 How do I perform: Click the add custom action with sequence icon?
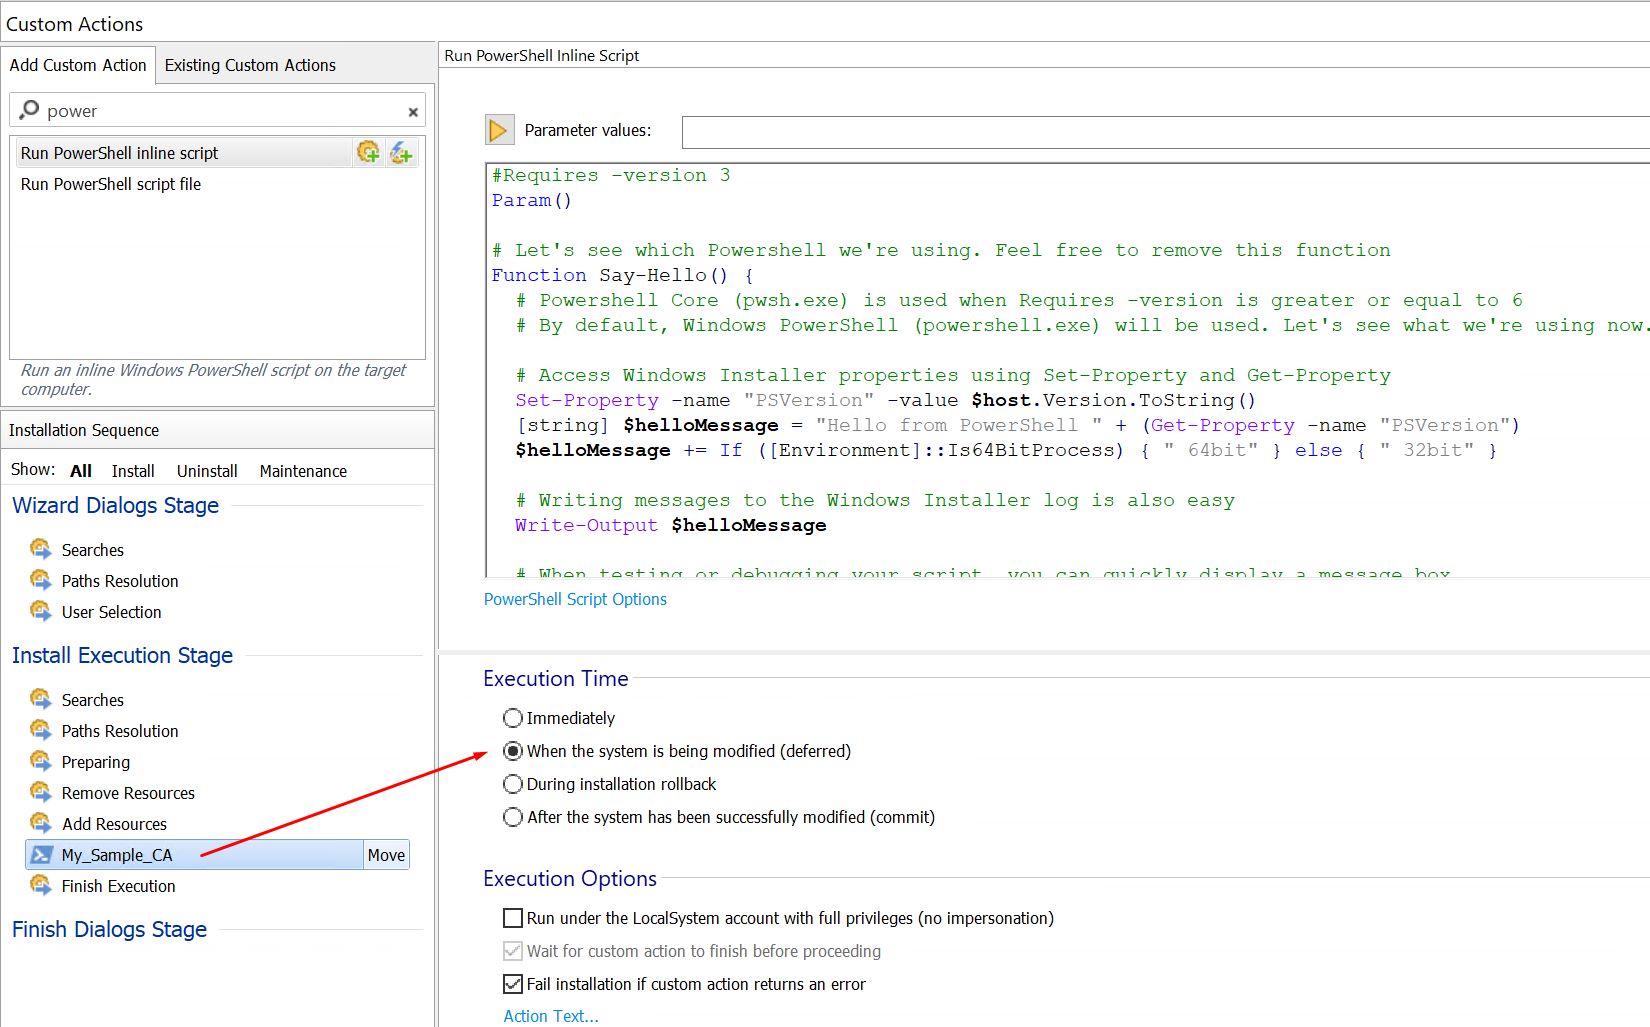click(x=368, y=152)
